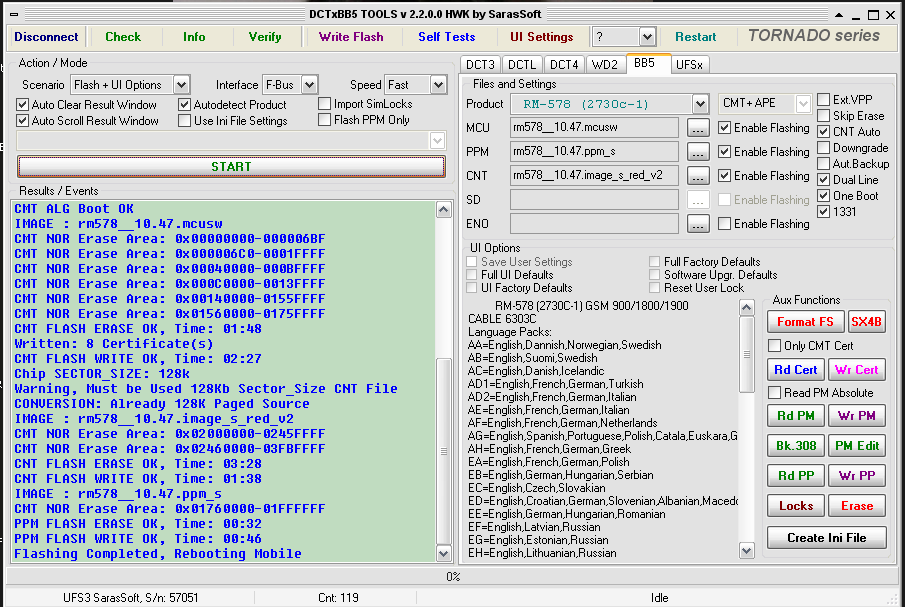
Task: Expand the empty combo box above START
Action: pyautogui.click(x=437, y=140)
